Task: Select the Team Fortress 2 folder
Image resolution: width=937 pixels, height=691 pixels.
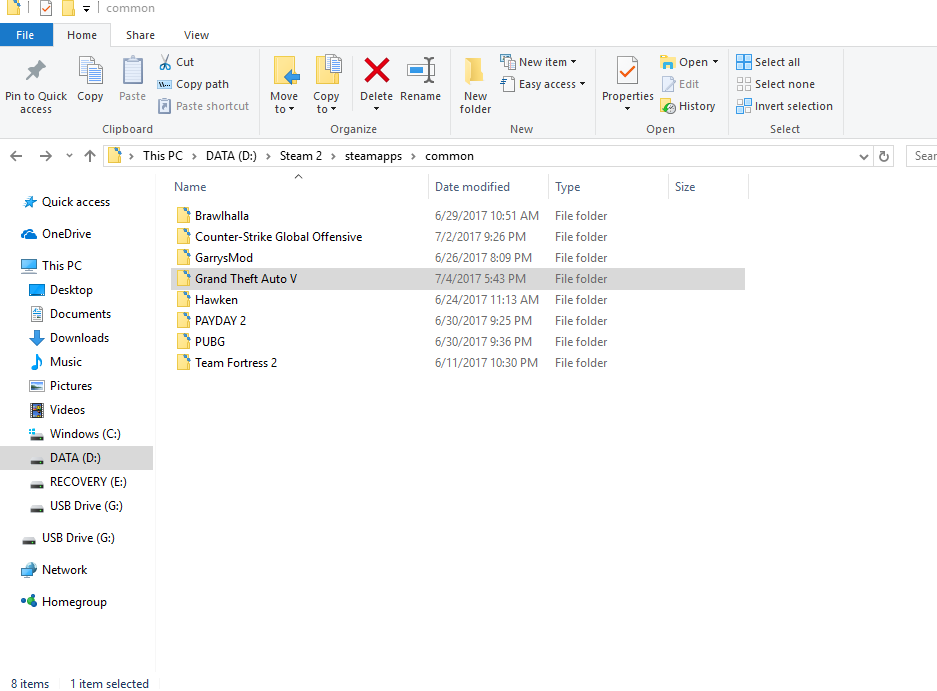Action: click(458, 363)
